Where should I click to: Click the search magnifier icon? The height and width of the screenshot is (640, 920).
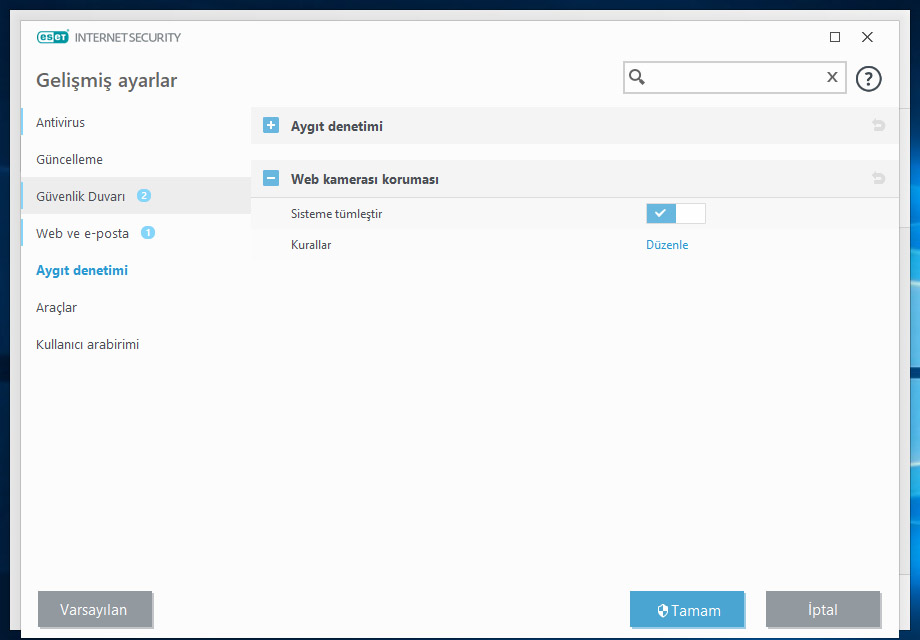pos(637,77)
